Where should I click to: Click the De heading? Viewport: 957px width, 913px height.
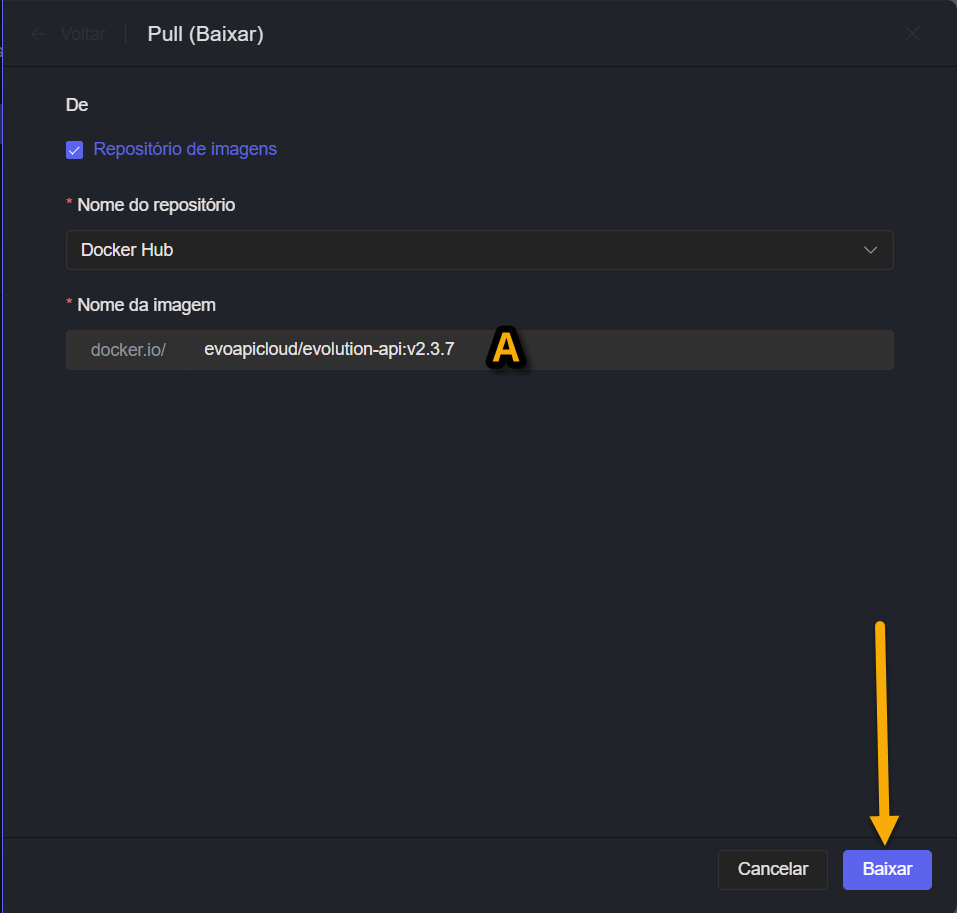click(x=77, y=105)
